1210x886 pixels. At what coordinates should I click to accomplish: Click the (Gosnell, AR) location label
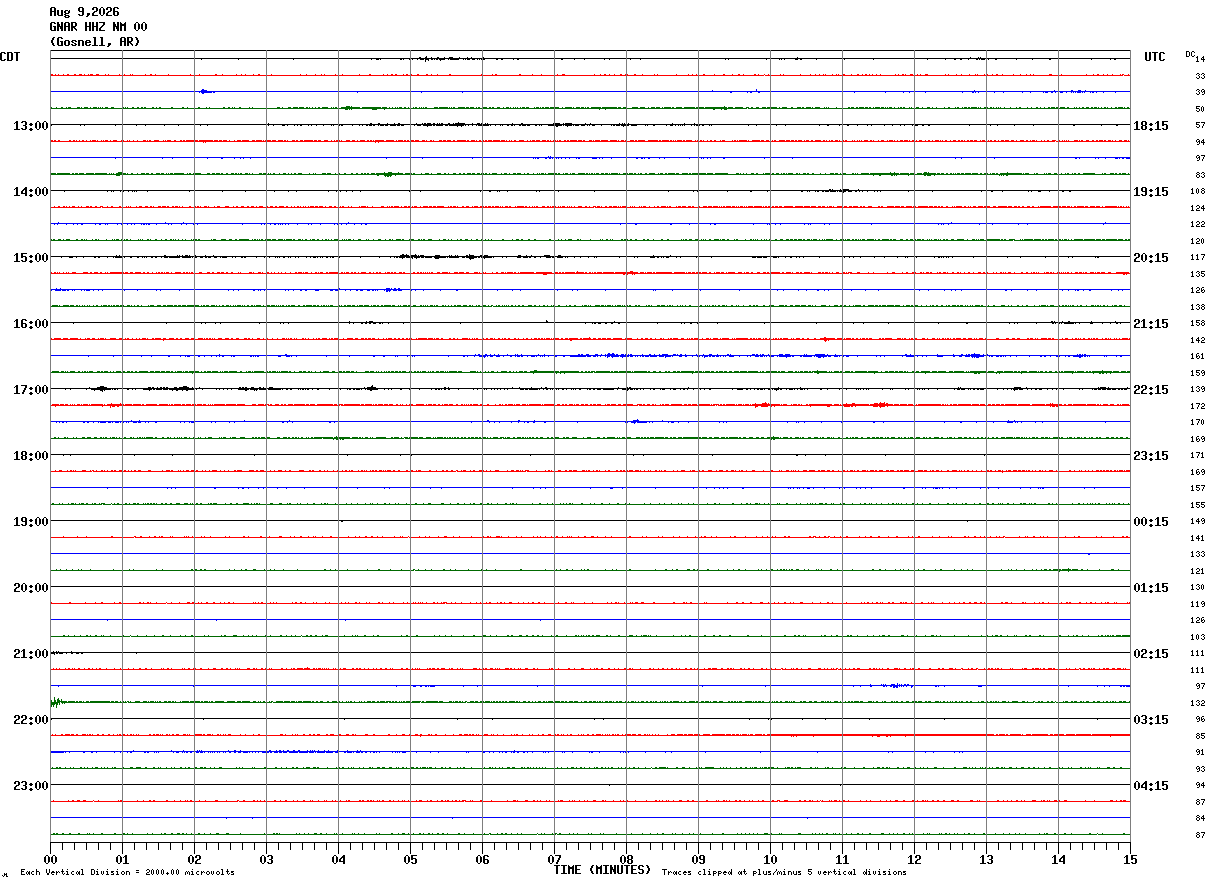pos(95,42)
